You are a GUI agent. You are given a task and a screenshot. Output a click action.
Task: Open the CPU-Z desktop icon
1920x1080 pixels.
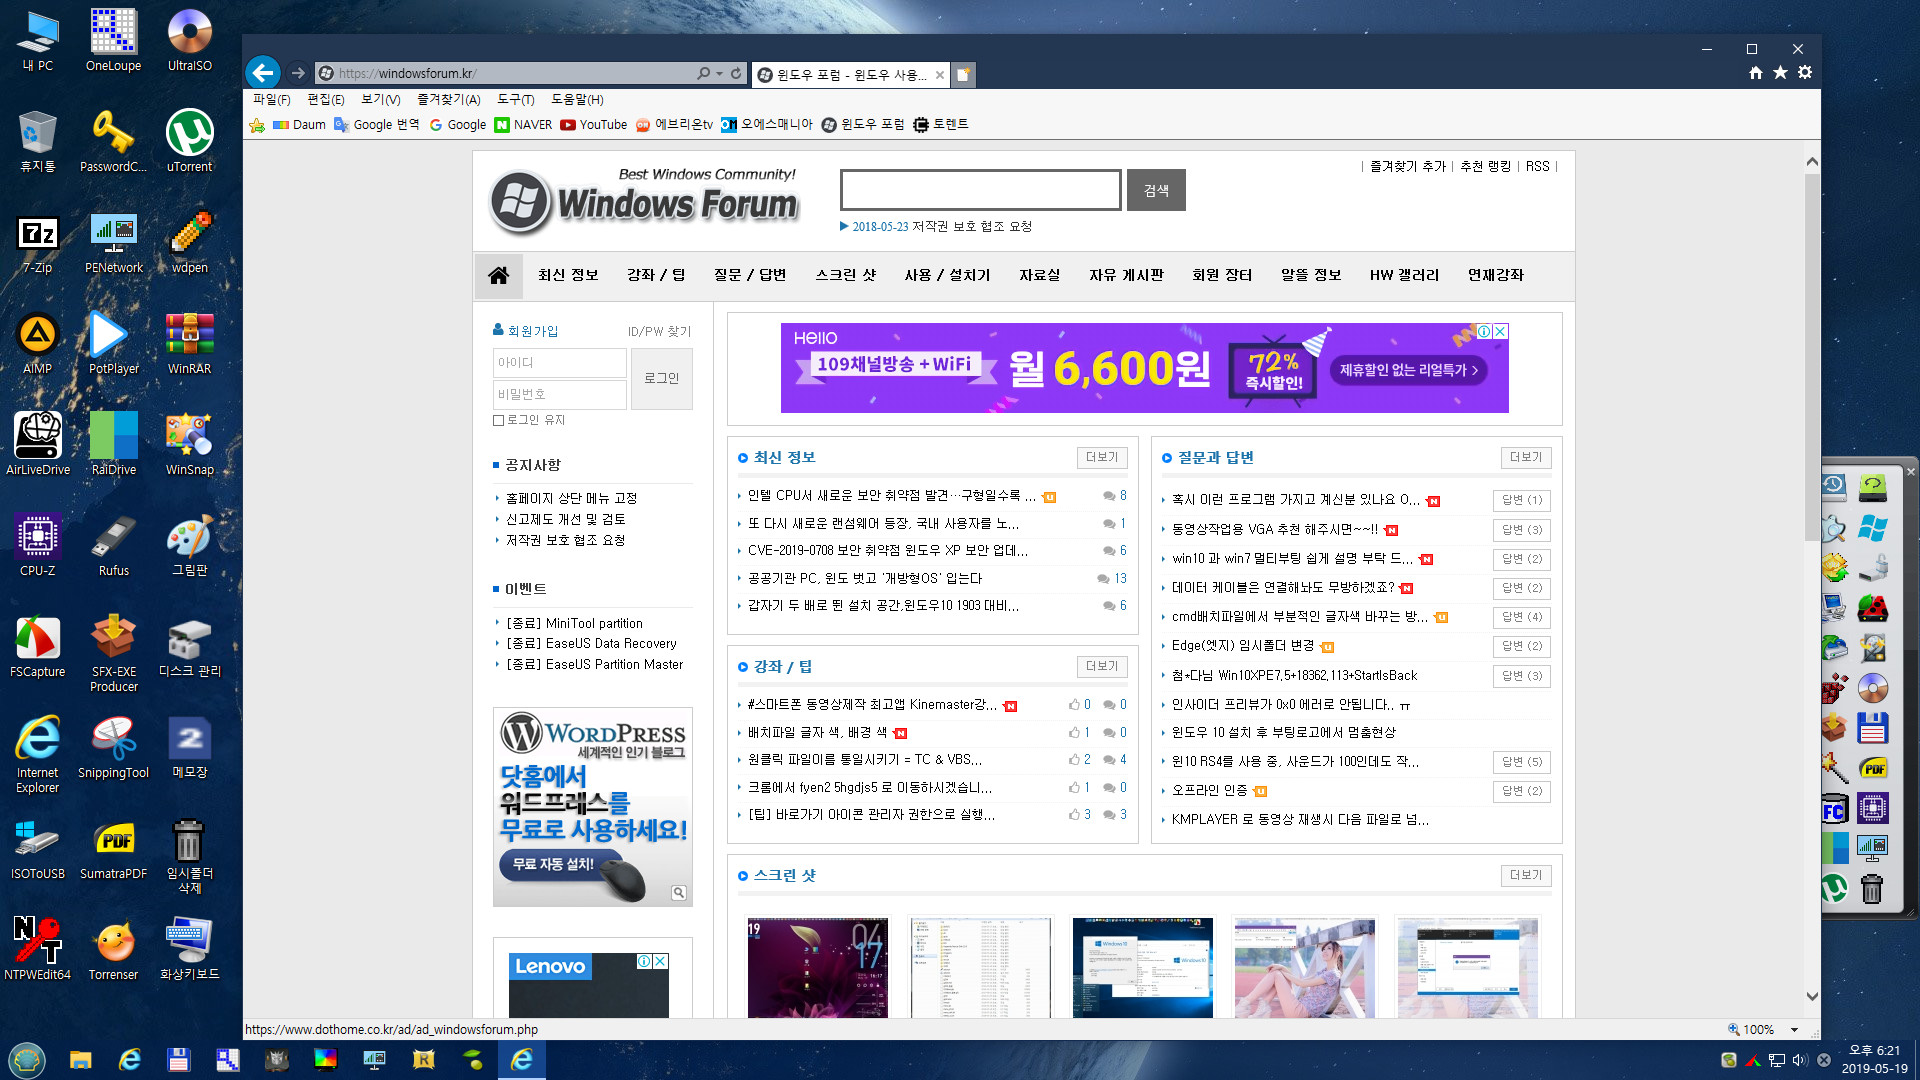(x=37, y=545)
